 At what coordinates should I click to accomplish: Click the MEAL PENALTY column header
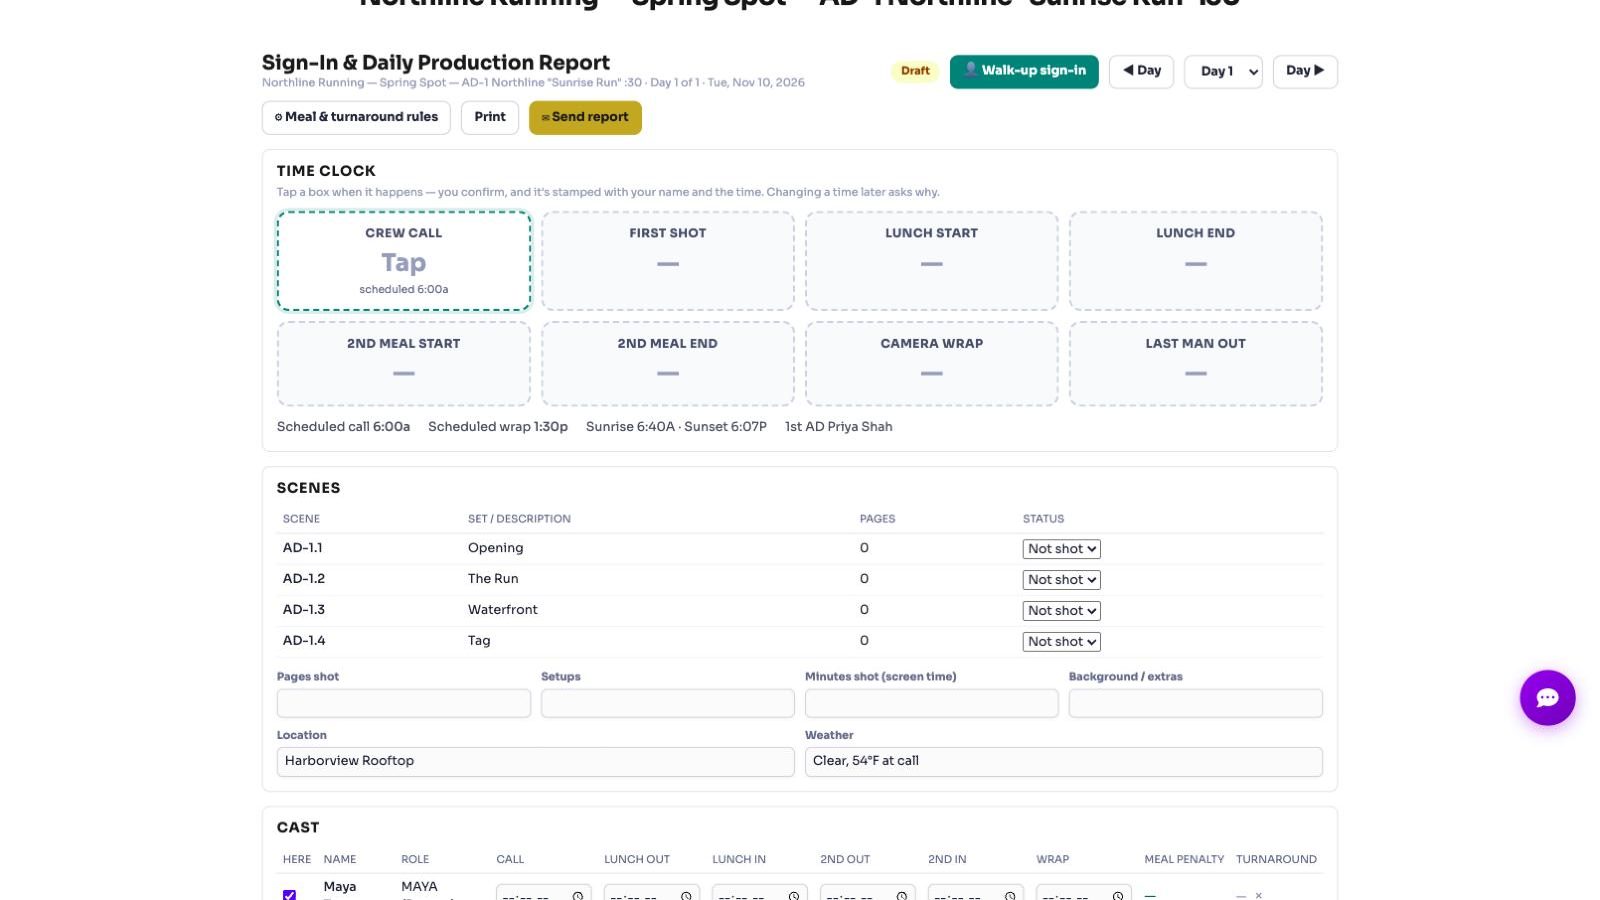pos(1184,860)
